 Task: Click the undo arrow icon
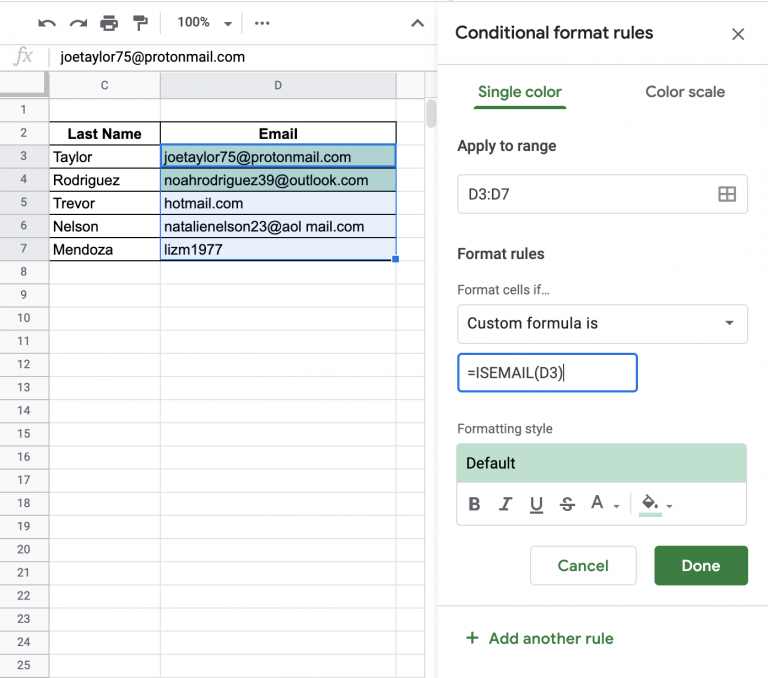(x=47, y=23)
